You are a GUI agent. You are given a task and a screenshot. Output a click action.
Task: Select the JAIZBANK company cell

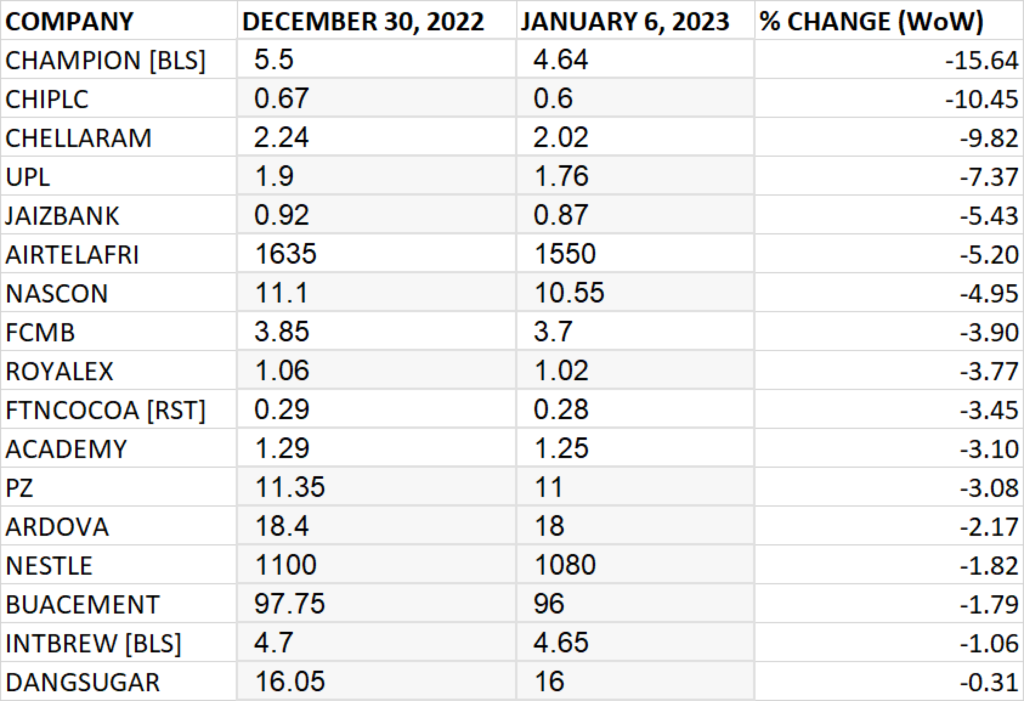point(118,215)
